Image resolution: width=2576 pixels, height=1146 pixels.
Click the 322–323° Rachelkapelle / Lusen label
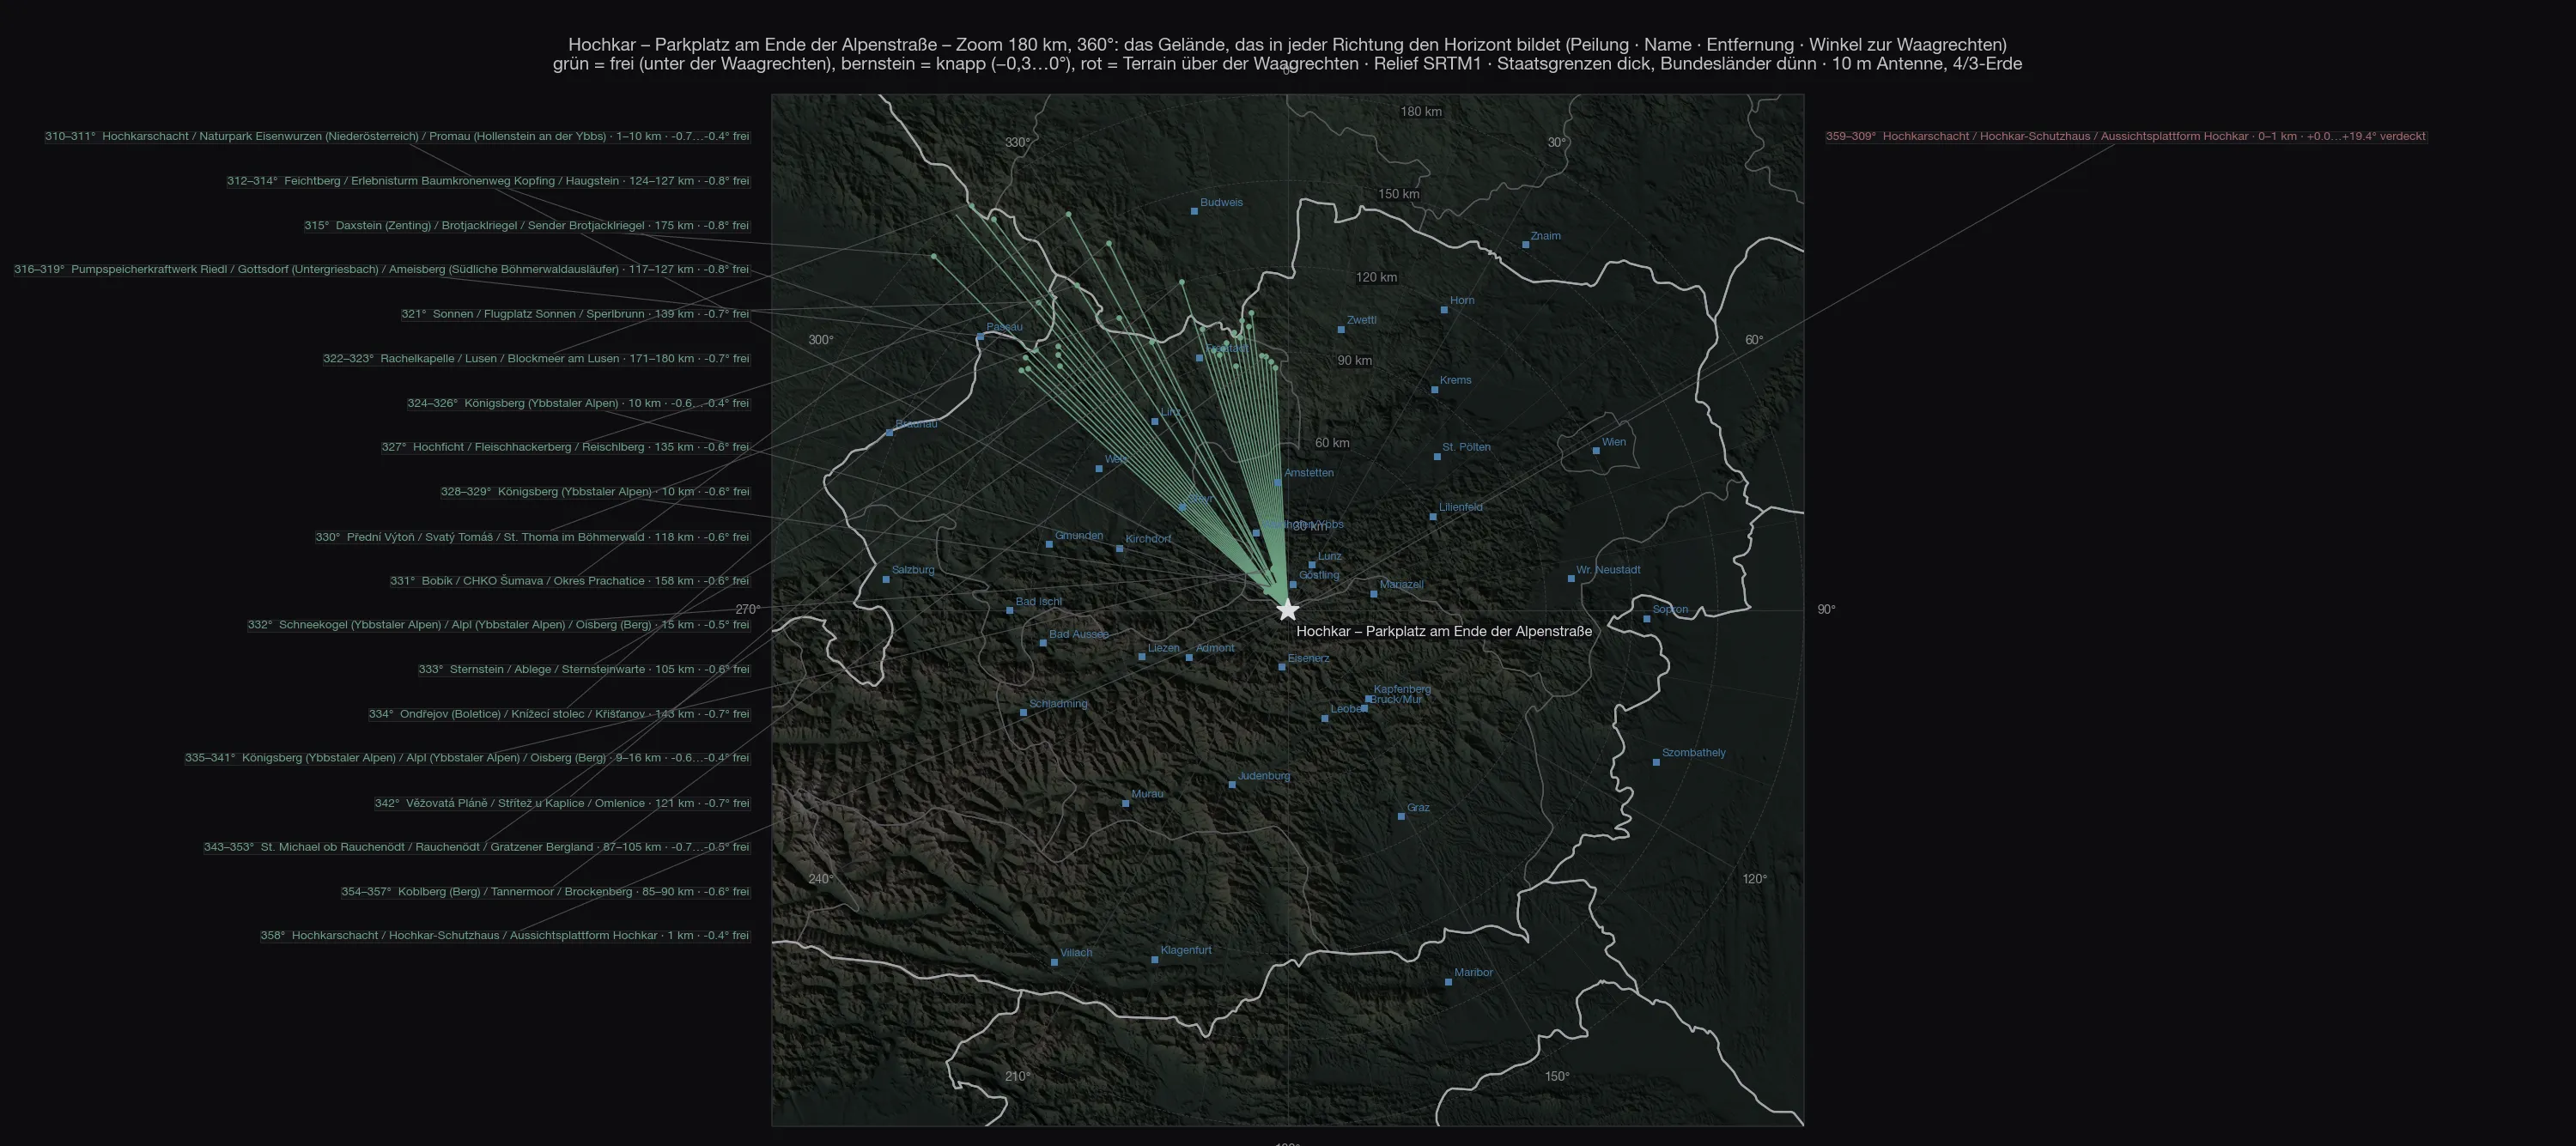(536, 358)
